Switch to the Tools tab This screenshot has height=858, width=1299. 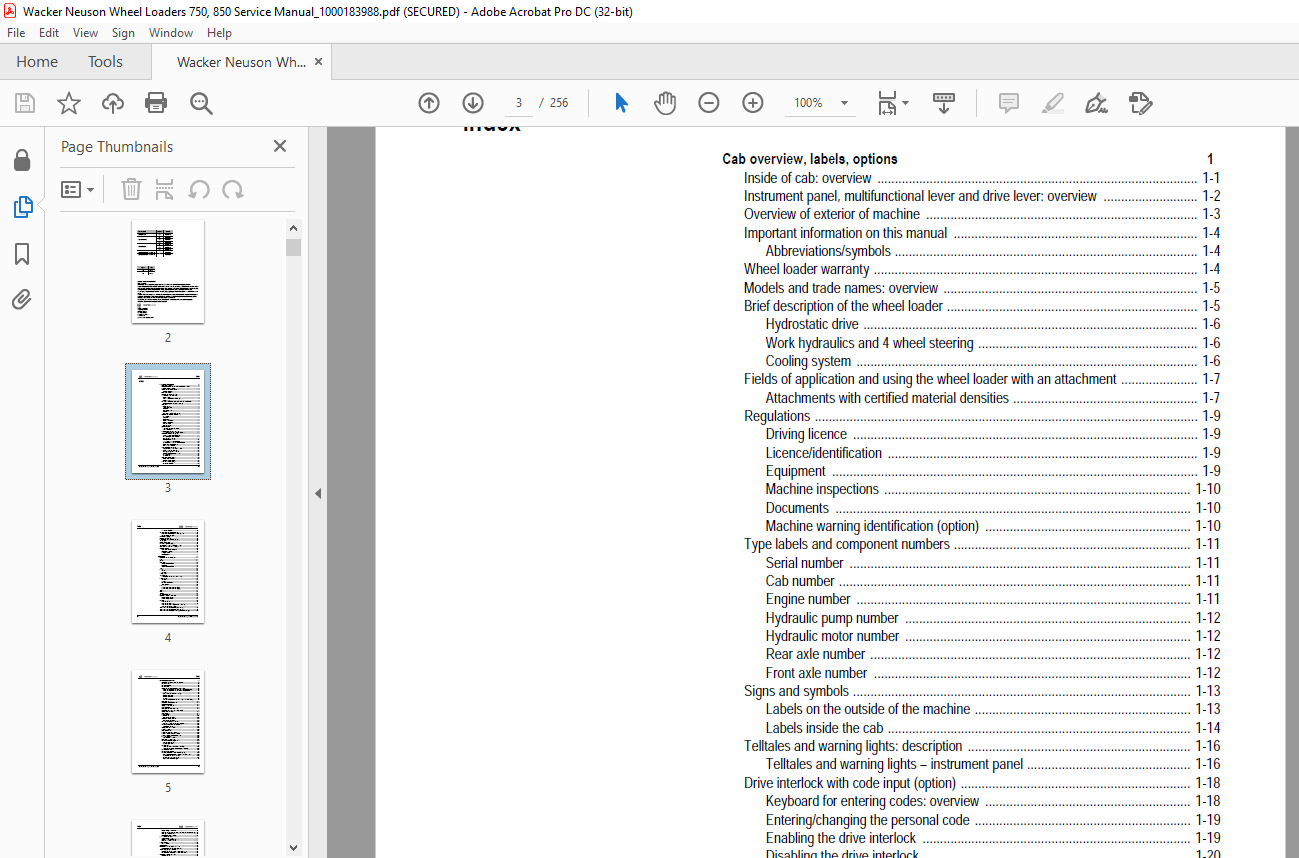[x=105, y=62]
